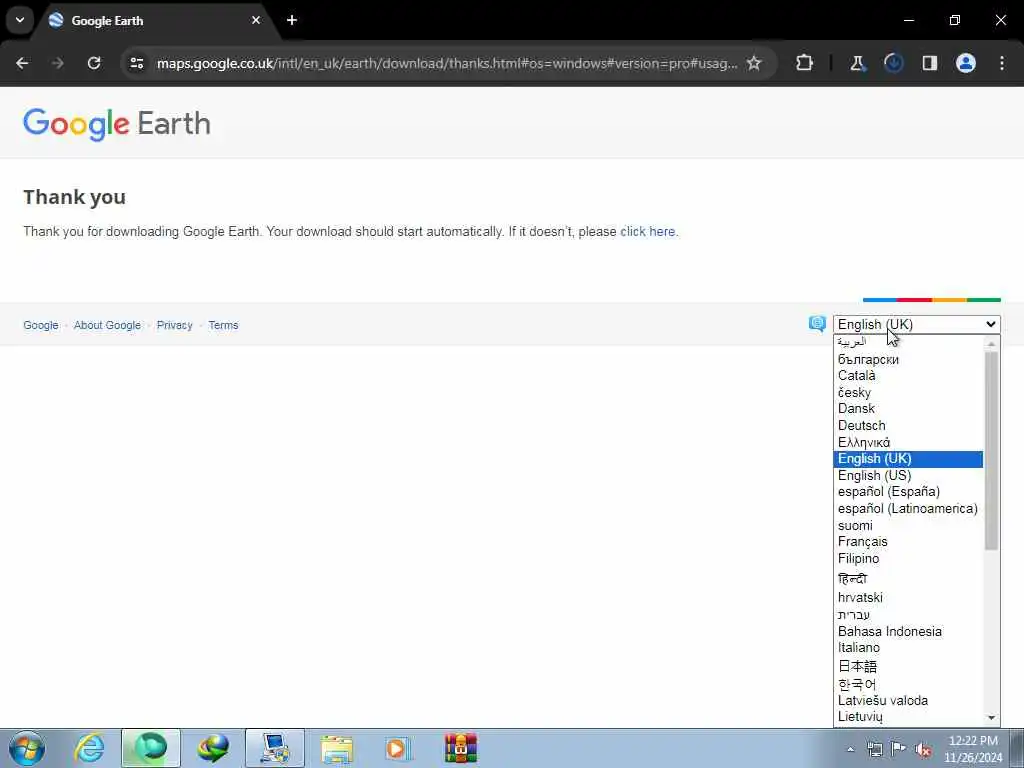Viewport: 1024px width, 768px height.
Task: Open the Chrome profile avatar
Action: [966, 63]
